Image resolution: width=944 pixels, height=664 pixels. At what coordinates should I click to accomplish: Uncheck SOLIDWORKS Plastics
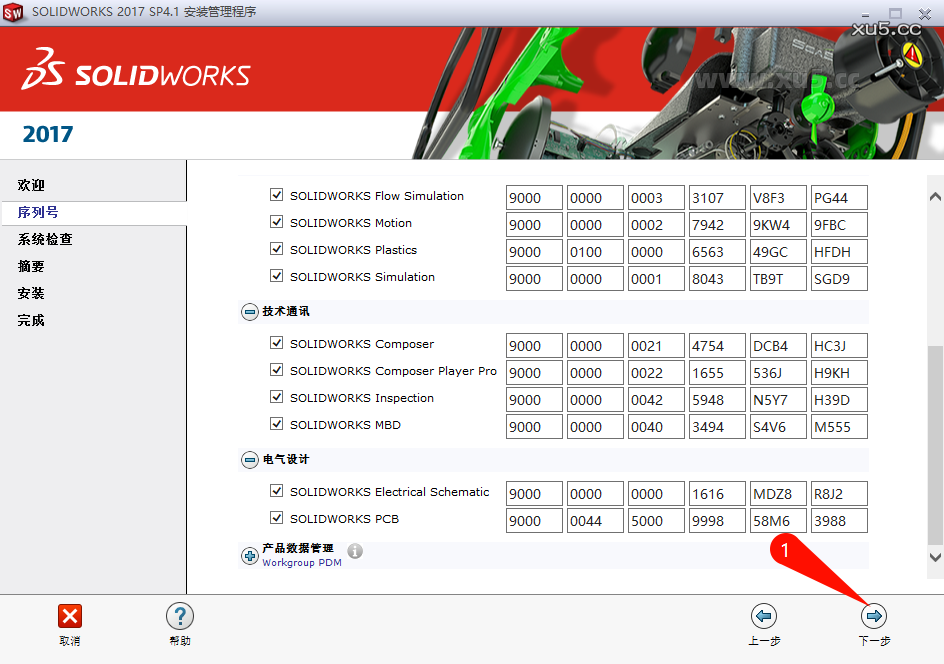(277, 249)
